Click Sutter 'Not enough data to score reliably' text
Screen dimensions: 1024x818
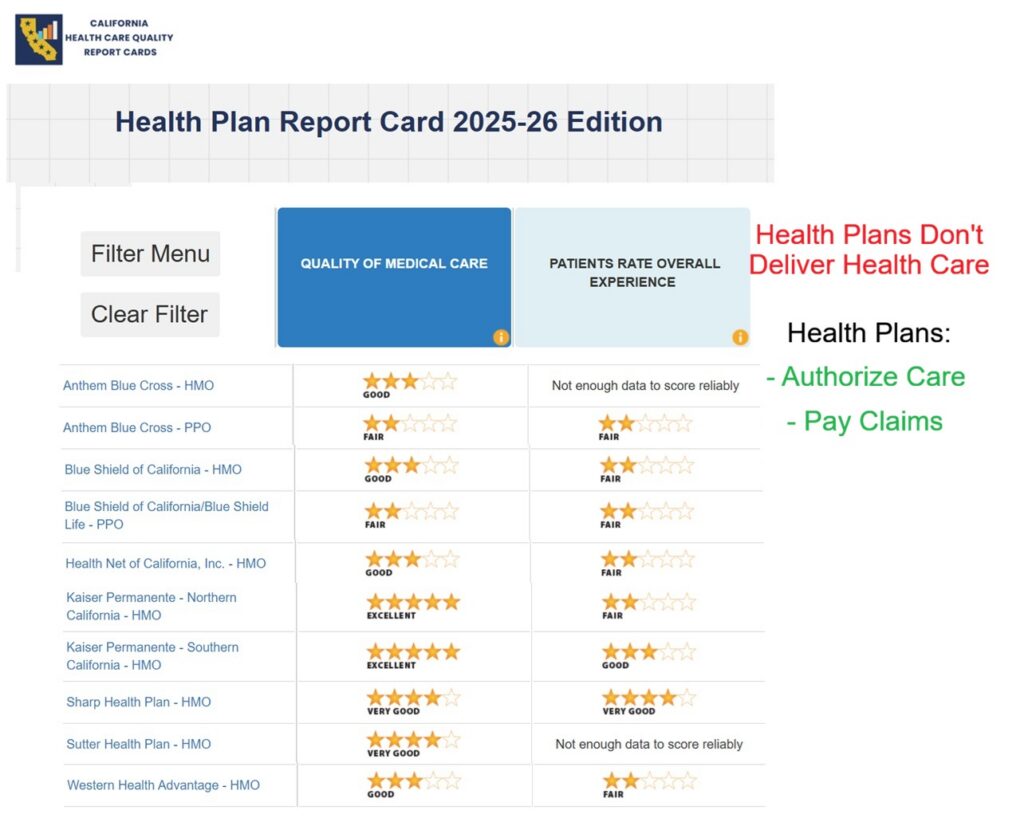(x=649, y=744)
